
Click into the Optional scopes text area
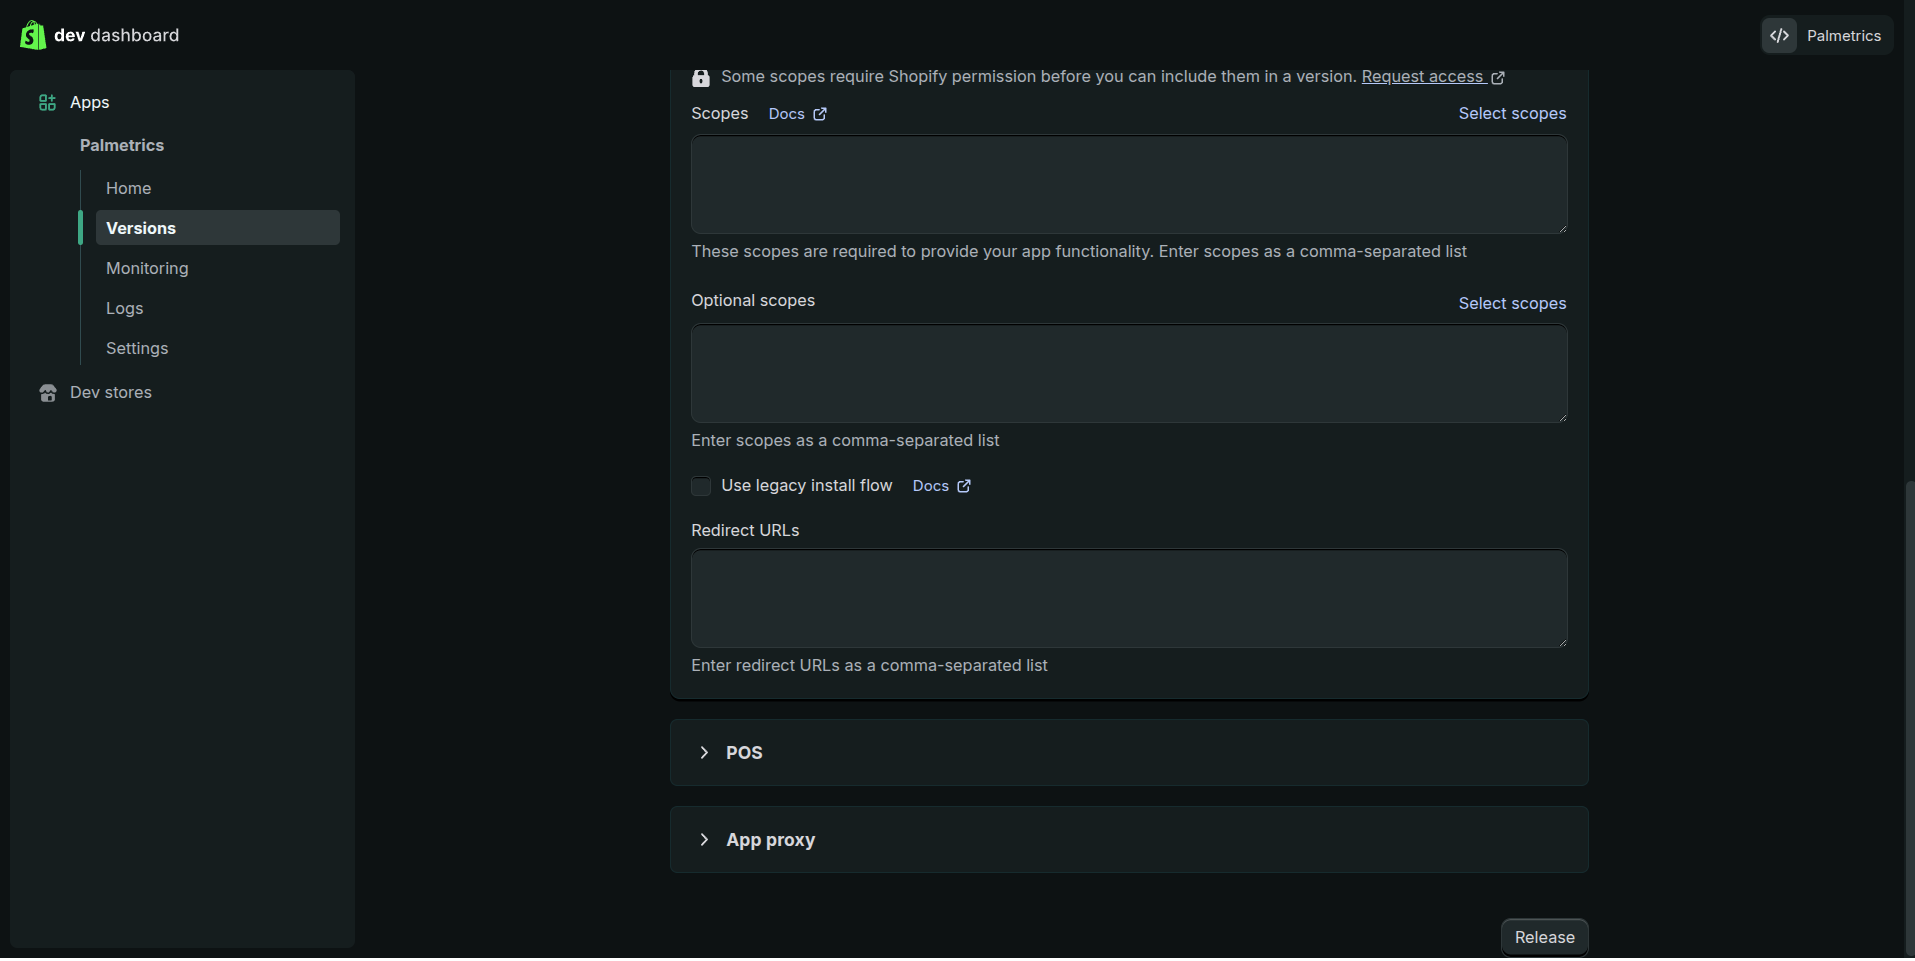pos(1128,373)
